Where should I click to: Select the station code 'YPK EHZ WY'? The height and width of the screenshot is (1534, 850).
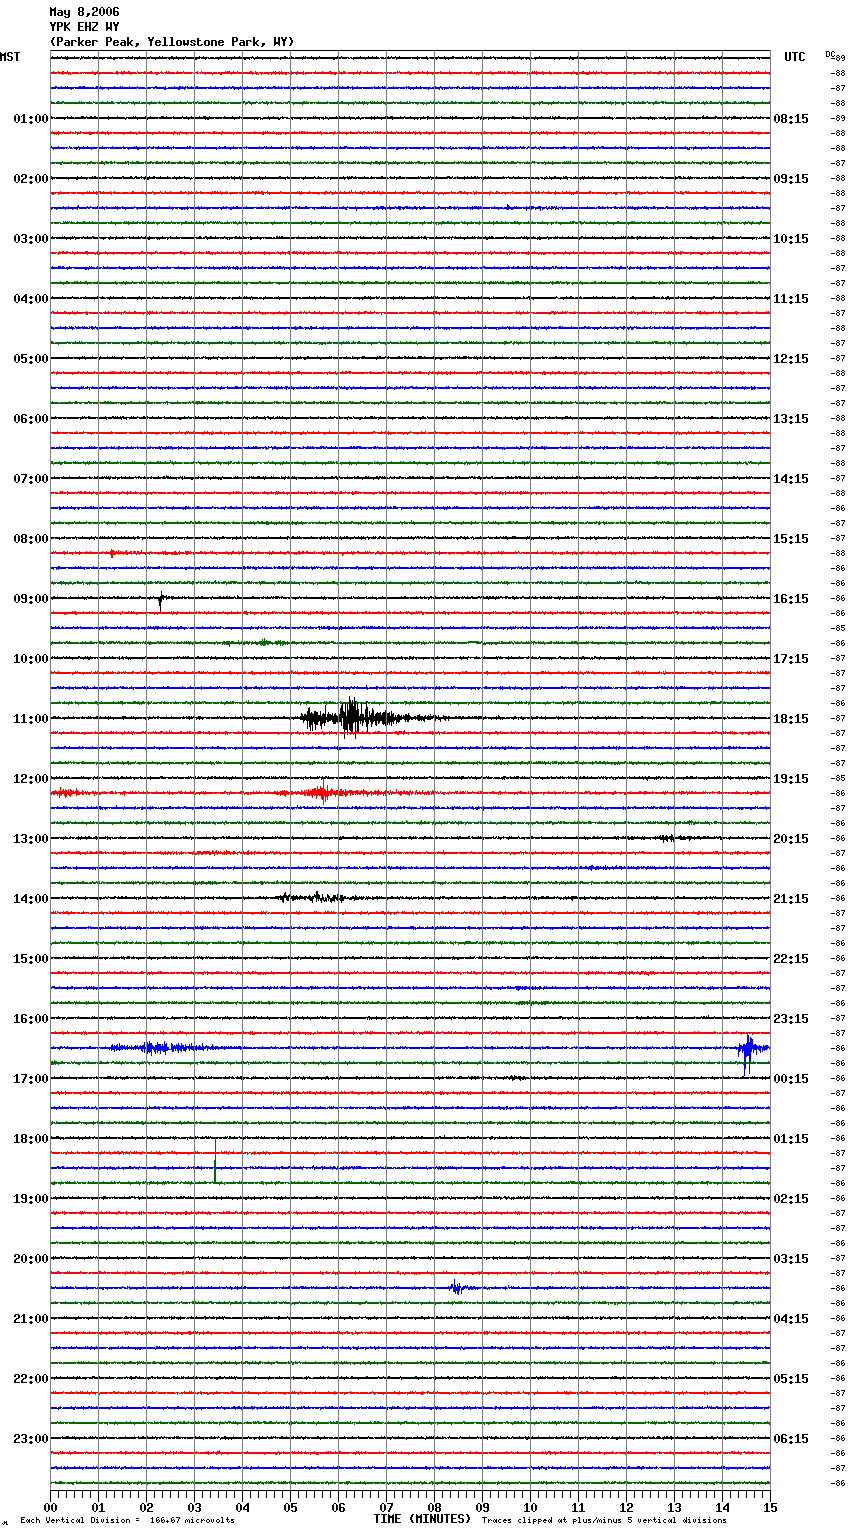[84, 27]
